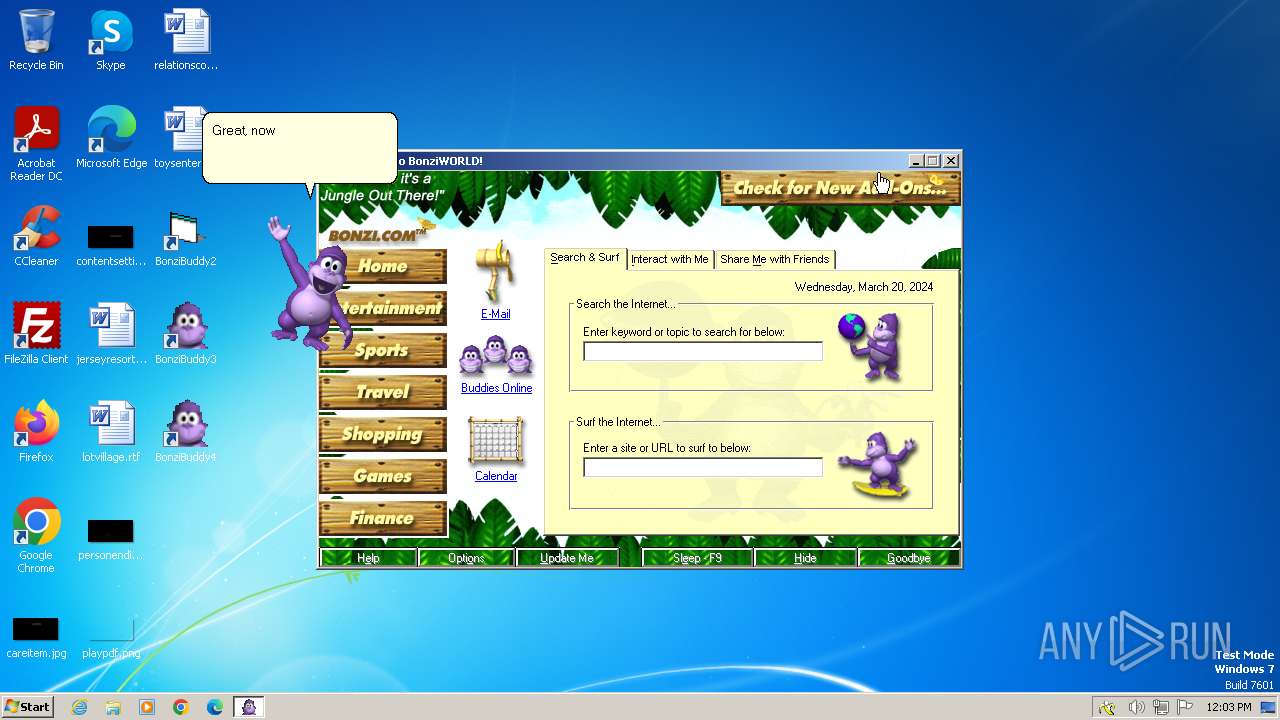Click Check for New Add-Ons banner
Screen dimensions: 1280x720
(840, 188)
